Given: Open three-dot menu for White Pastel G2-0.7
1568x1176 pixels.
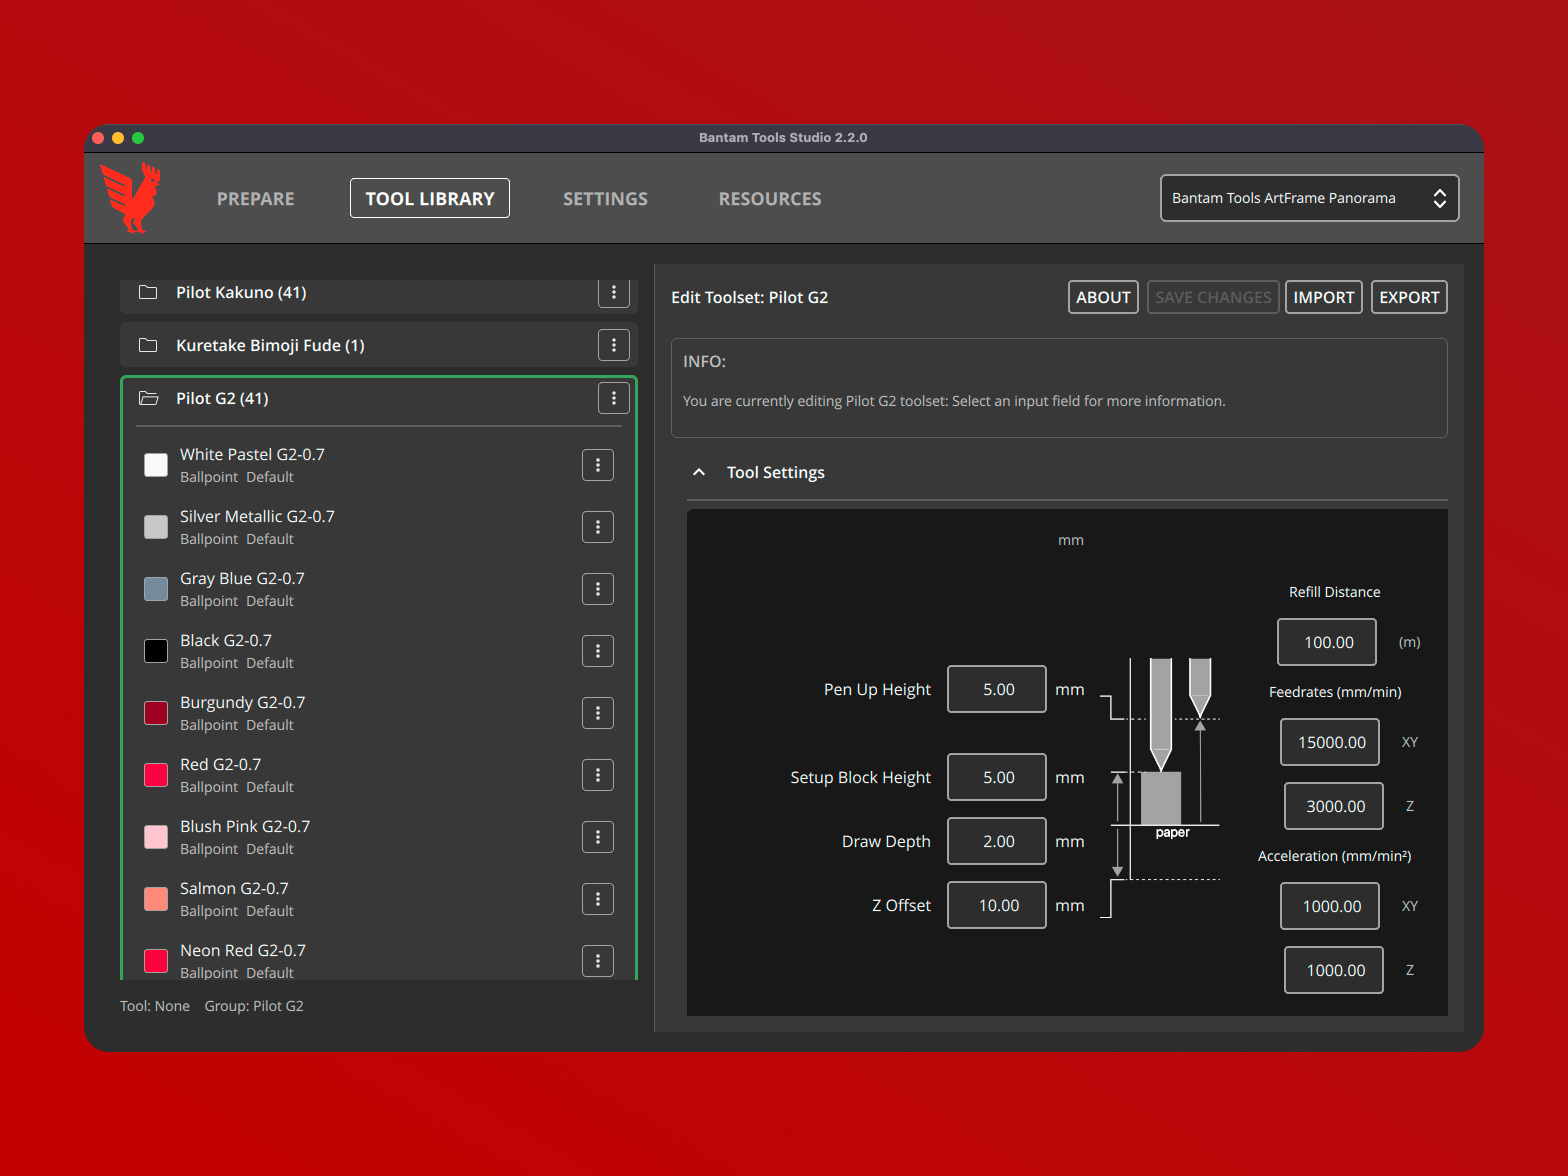Looking at the screenshot, I should tap(597, 465).
